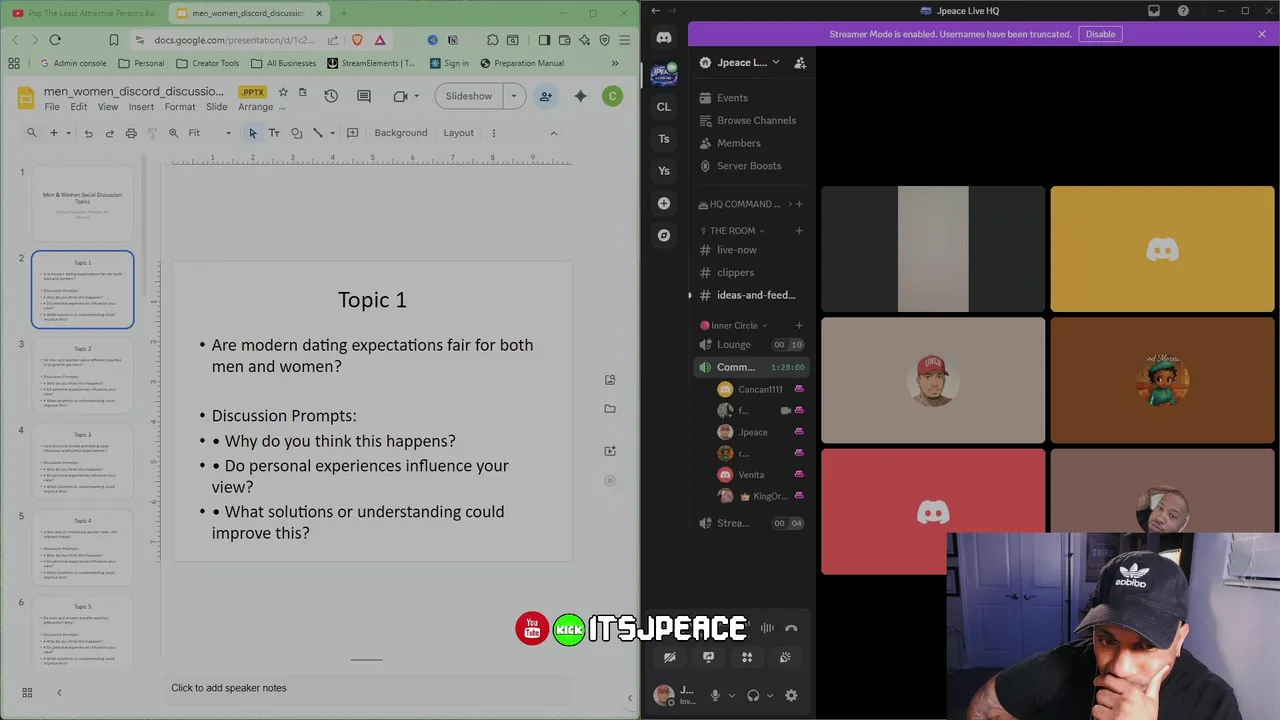This screenshot has width=1280, height=720.
Task: Open the Arrange menu
Action: [256, 107]
